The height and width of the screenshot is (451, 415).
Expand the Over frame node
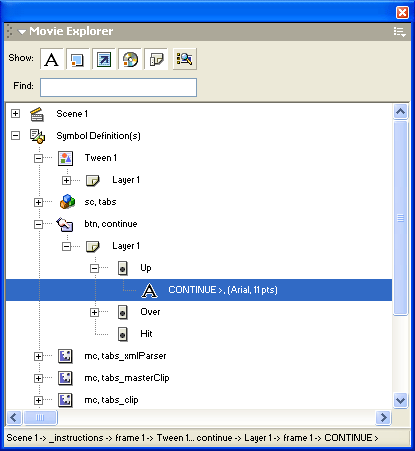94,312
